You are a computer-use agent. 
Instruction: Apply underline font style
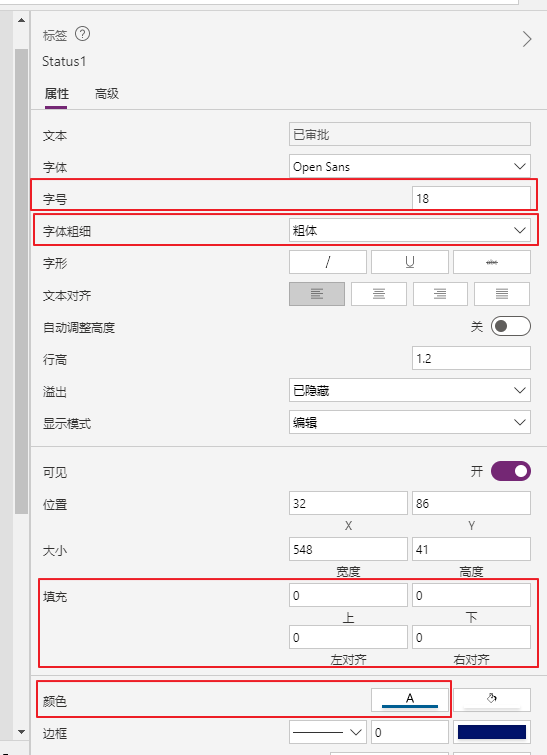pos(410,262)
